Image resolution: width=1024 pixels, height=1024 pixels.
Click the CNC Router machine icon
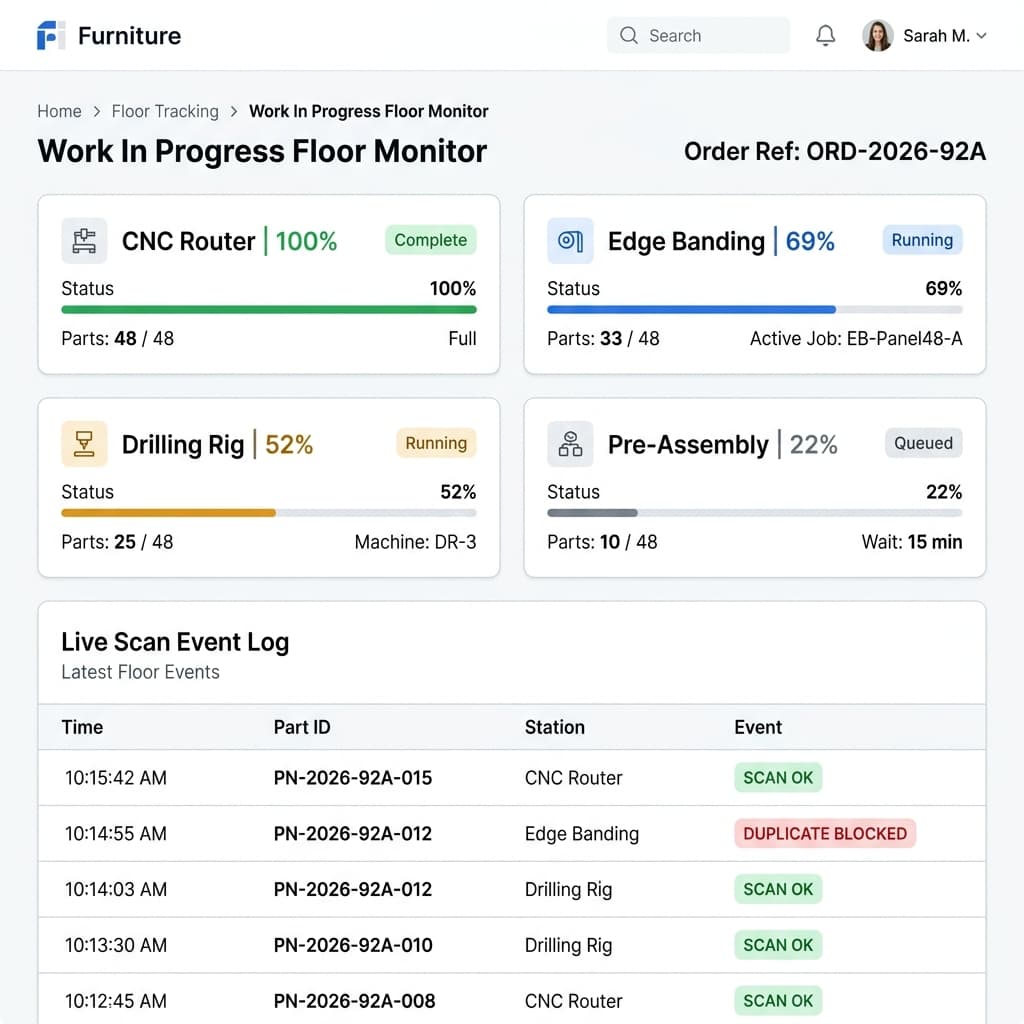tap(84, 241)
